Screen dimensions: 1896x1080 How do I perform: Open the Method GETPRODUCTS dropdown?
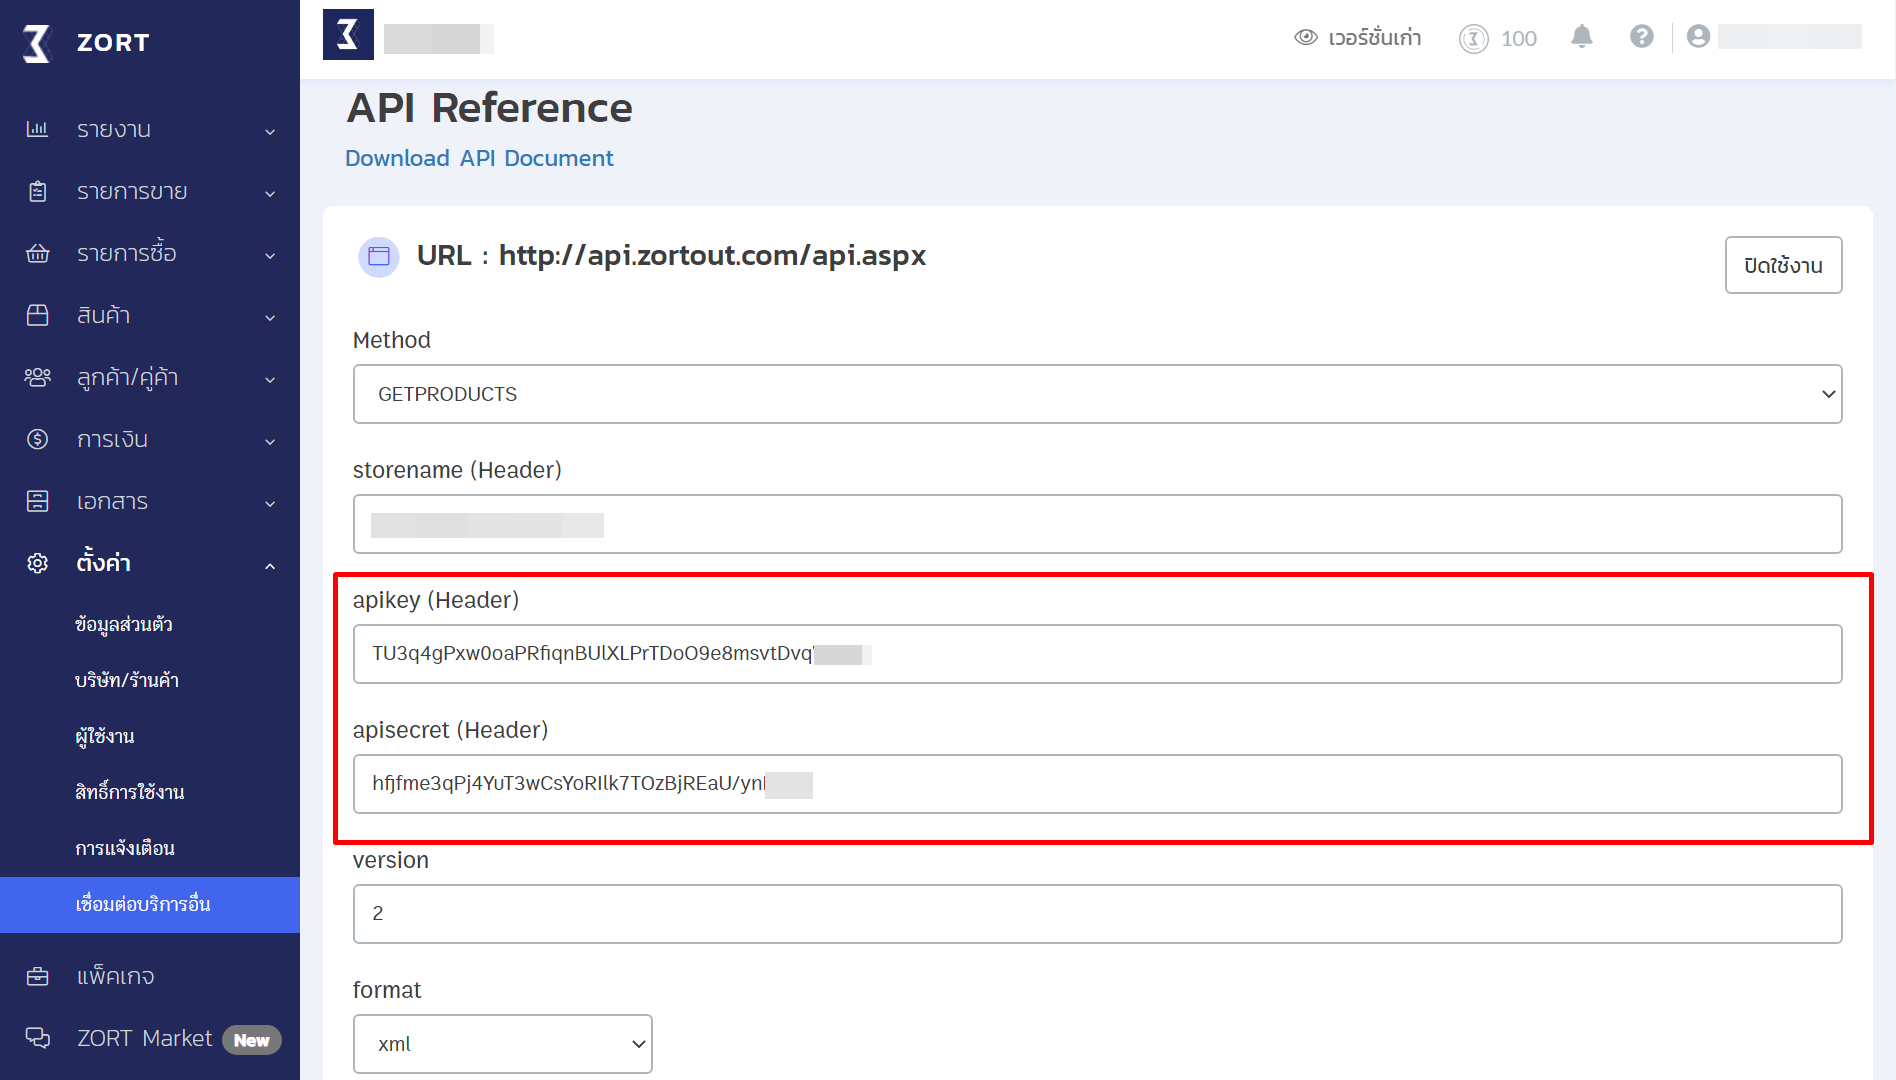click(x=1097, y=394)
